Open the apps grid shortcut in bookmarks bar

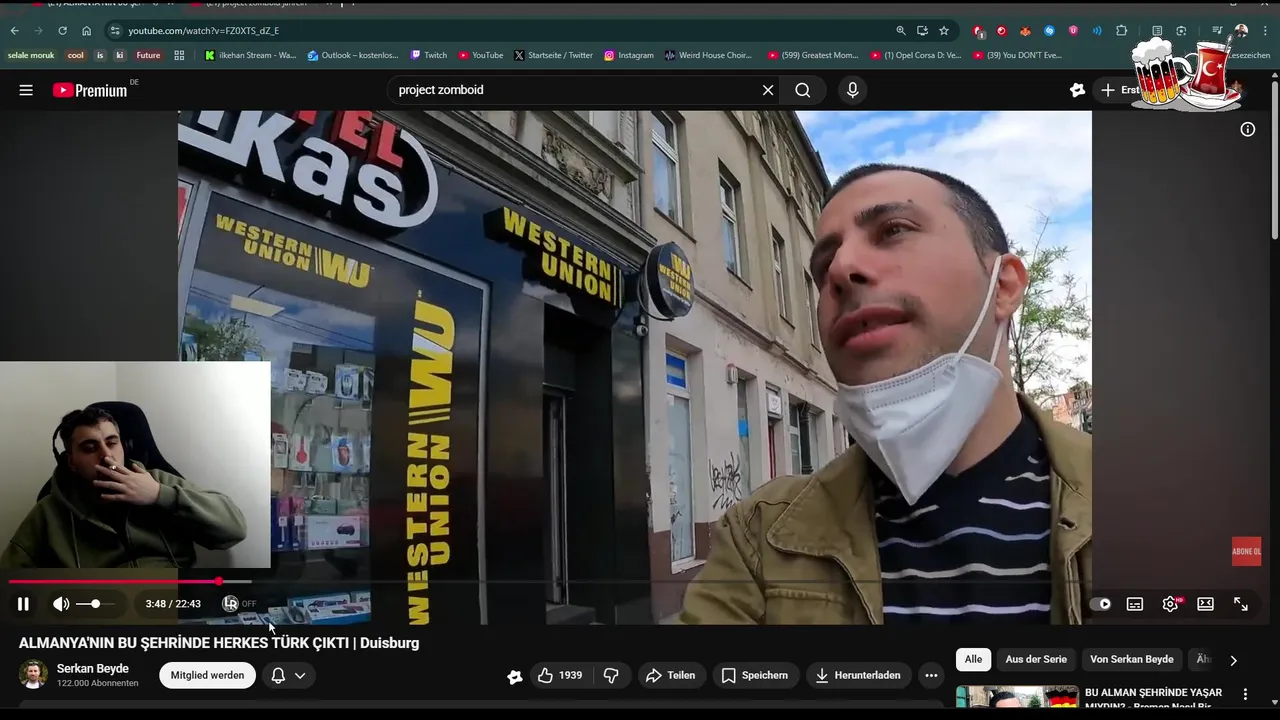click(x=179, y=56)
